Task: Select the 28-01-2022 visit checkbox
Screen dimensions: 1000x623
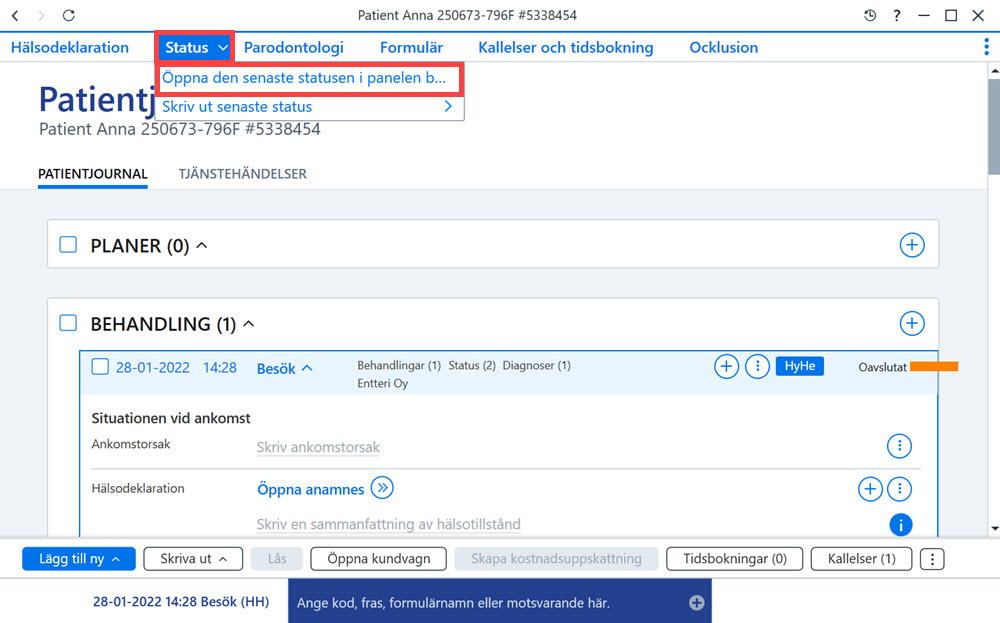Action: pos(100,367)
